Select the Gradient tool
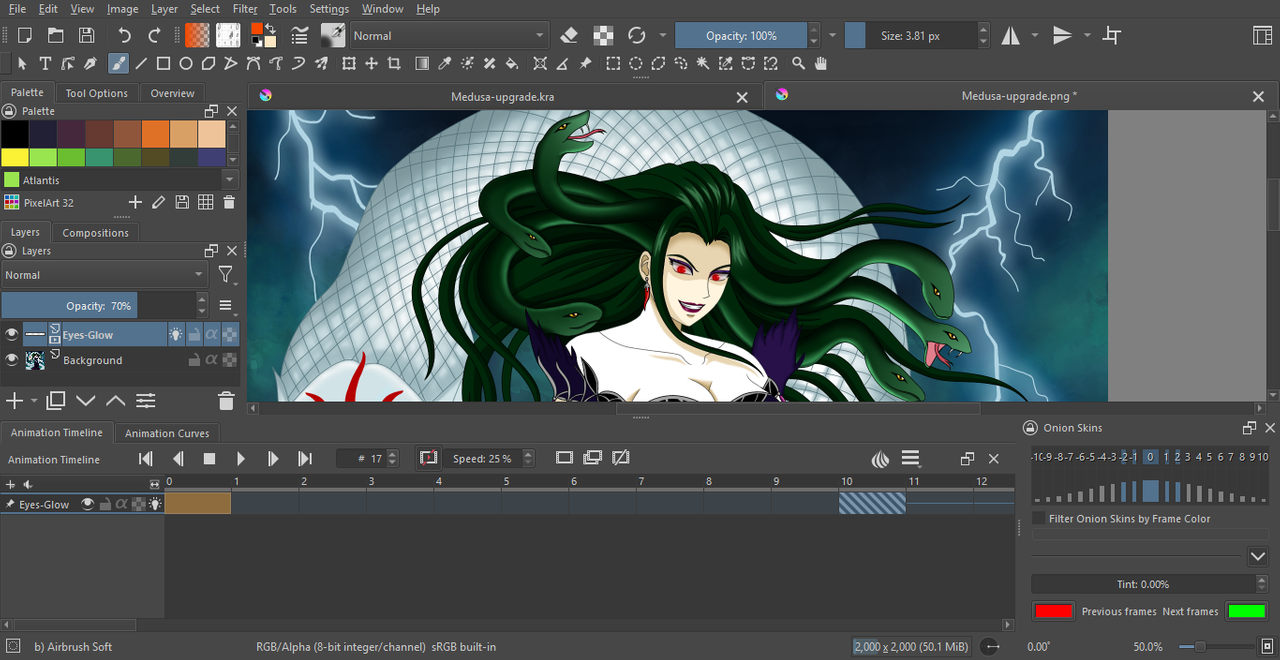Image resolution: width=1280 pixels, height=660 pixels. tap(422, 63)
